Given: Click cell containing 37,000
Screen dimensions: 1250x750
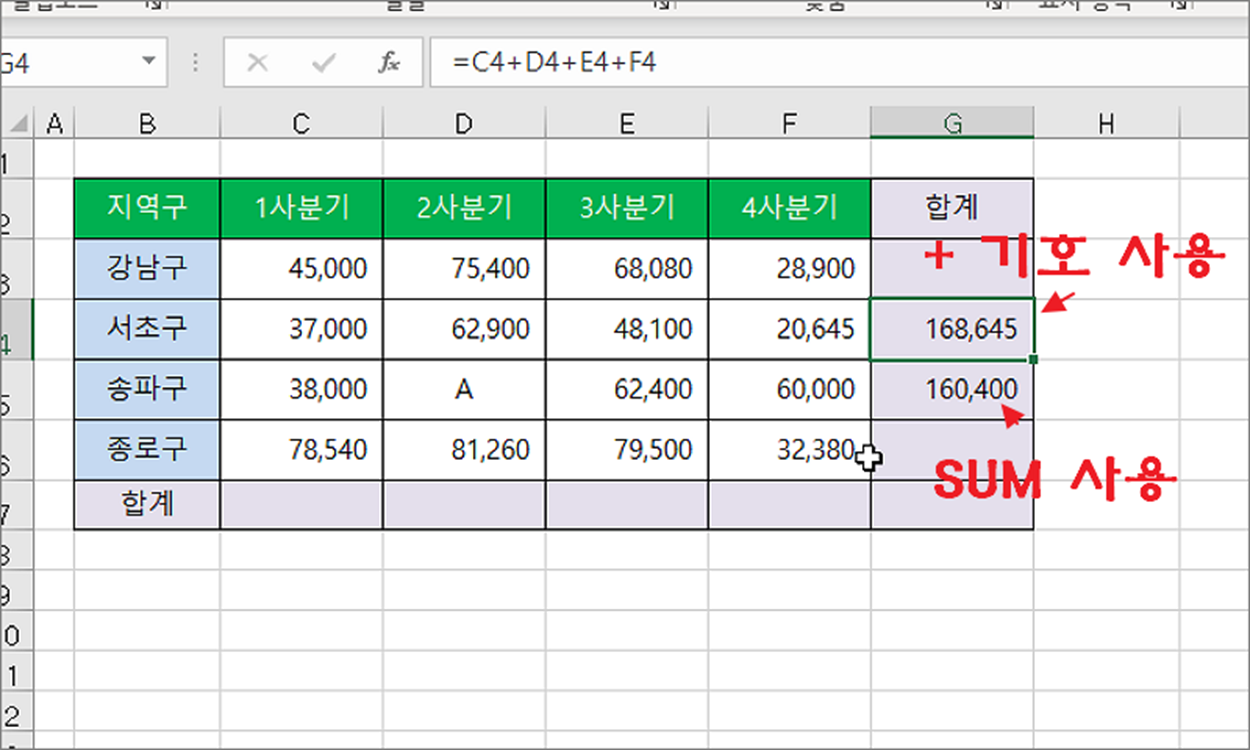Looking at the screenshot, I should 301,329.
